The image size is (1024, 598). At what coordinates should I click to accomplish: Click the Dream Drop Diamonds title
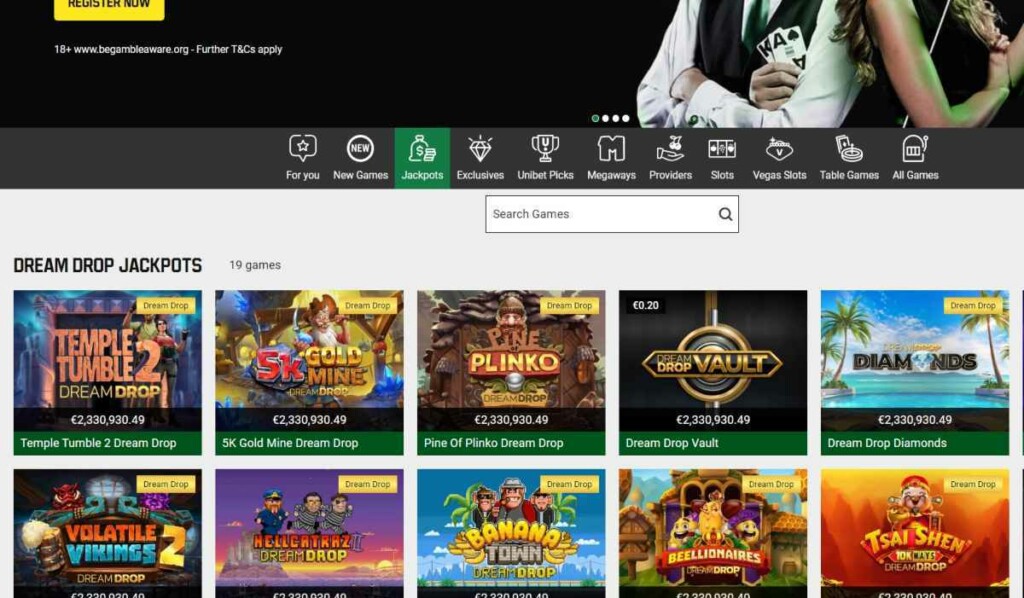pos(886,443)
